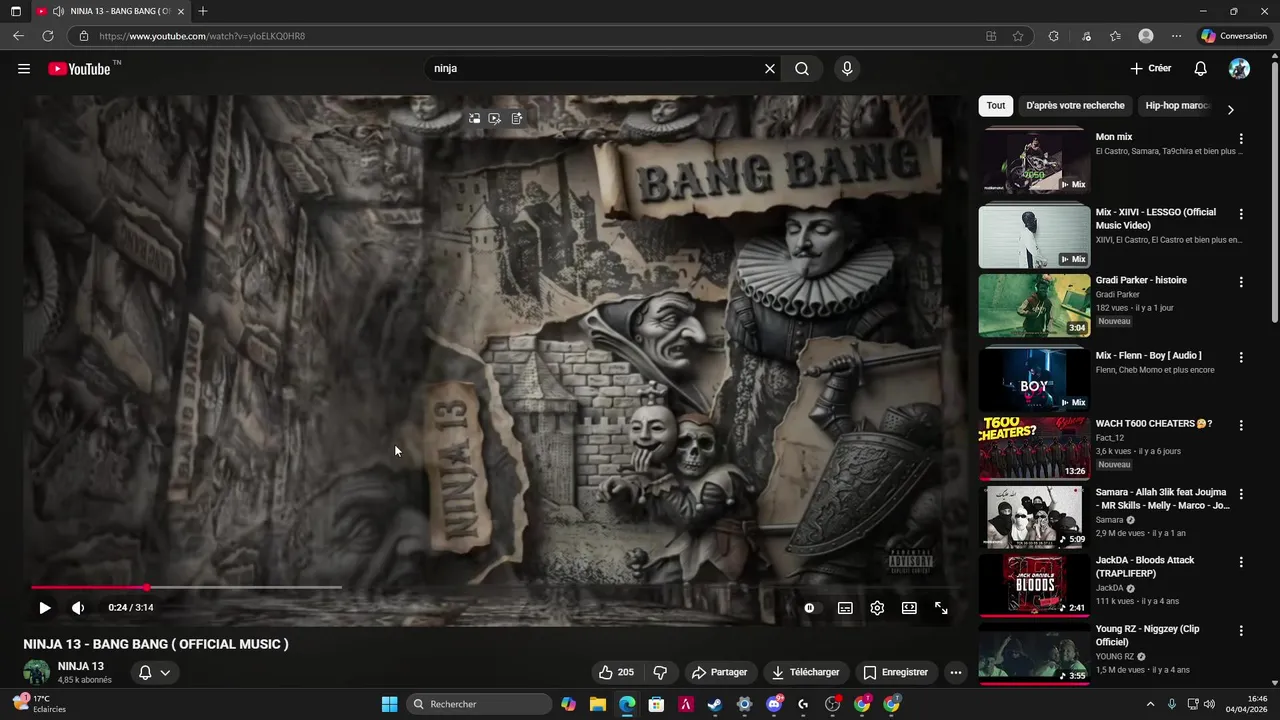Open options for Young RZ - Niggzey
This screenshot has width=1280, height=720.
click(1241, 631)
